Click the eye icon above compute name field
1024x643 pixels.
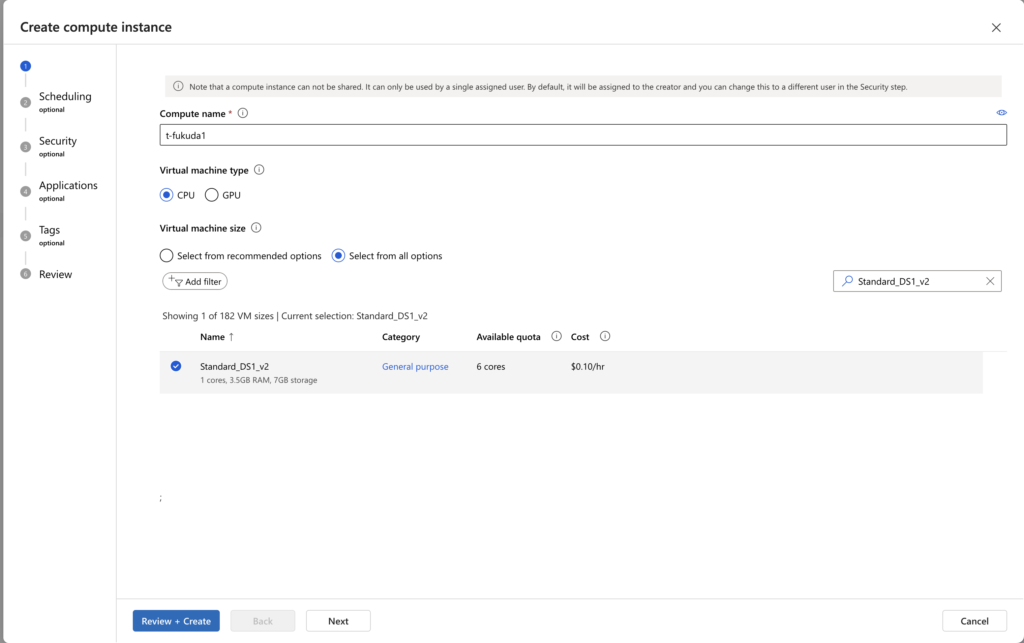coord(1001,113)
